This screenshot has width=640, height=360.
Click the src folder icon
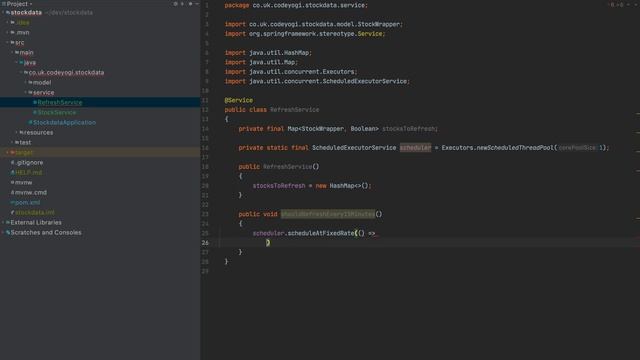[13, 42]
